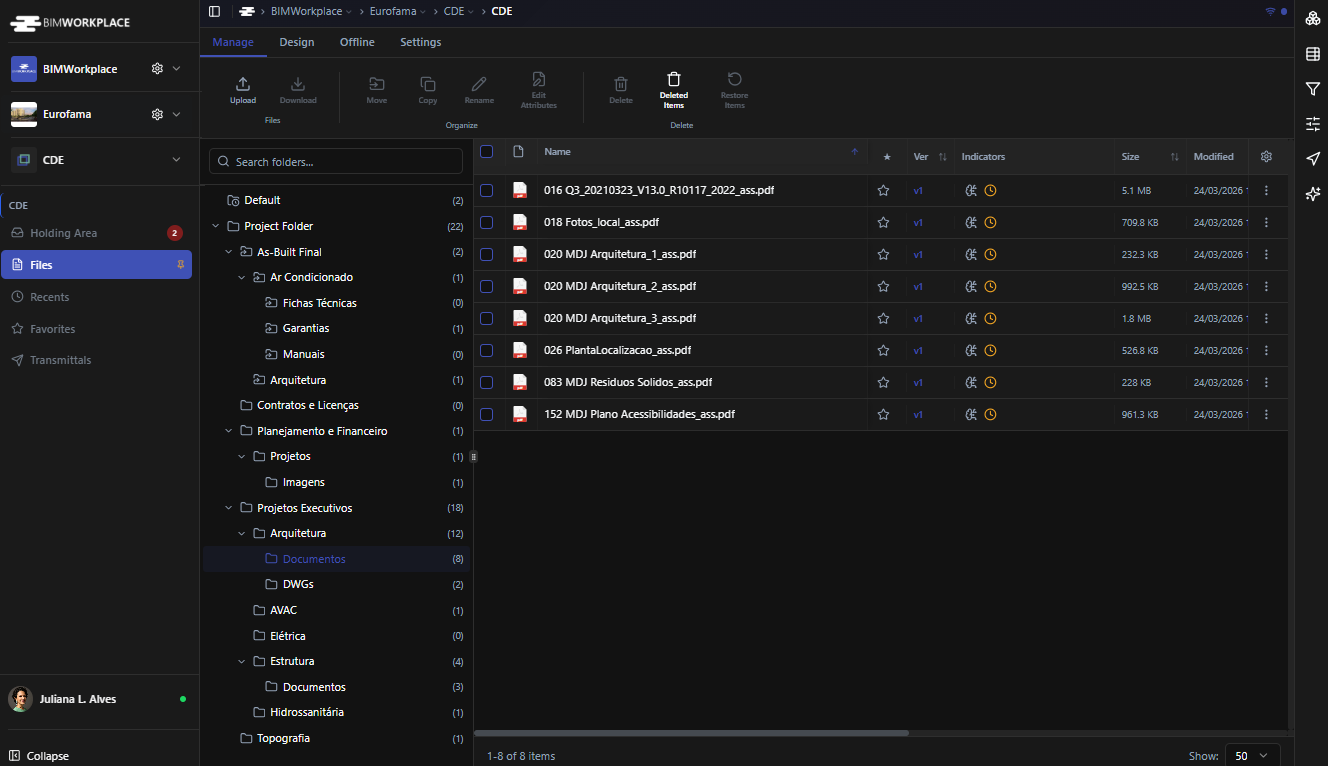Click the Download toolbar icon
The width and height of the screenshot is (1328, 766).
click(x=298, y=84)
